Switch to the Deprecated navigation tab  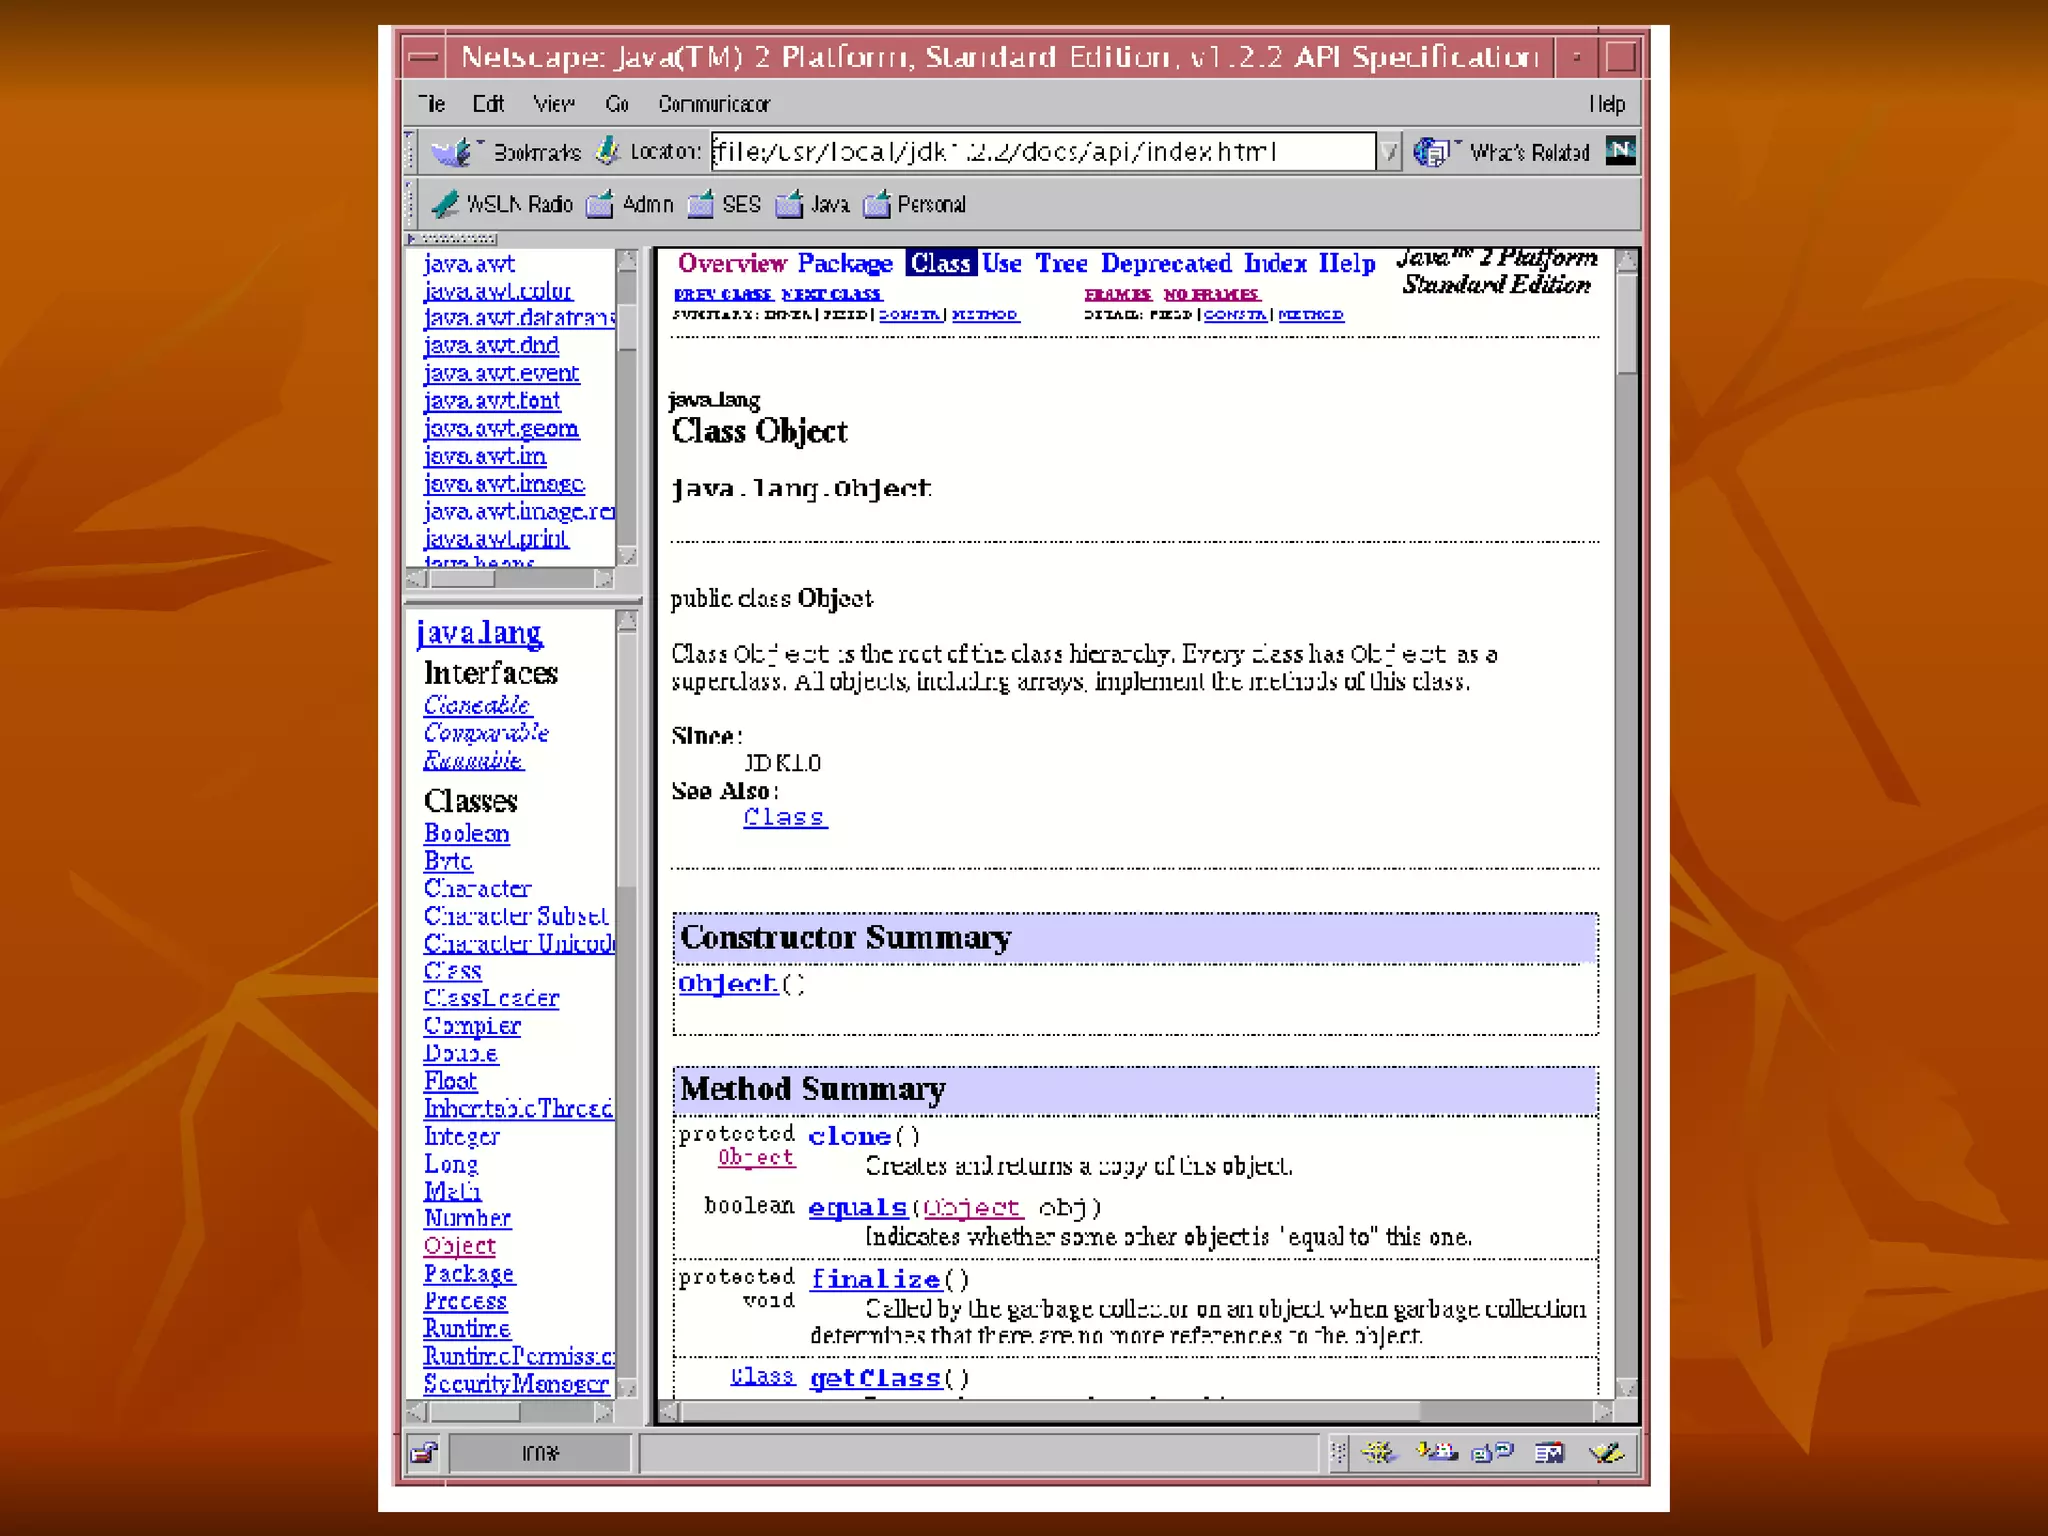[x=1166, y=264]
